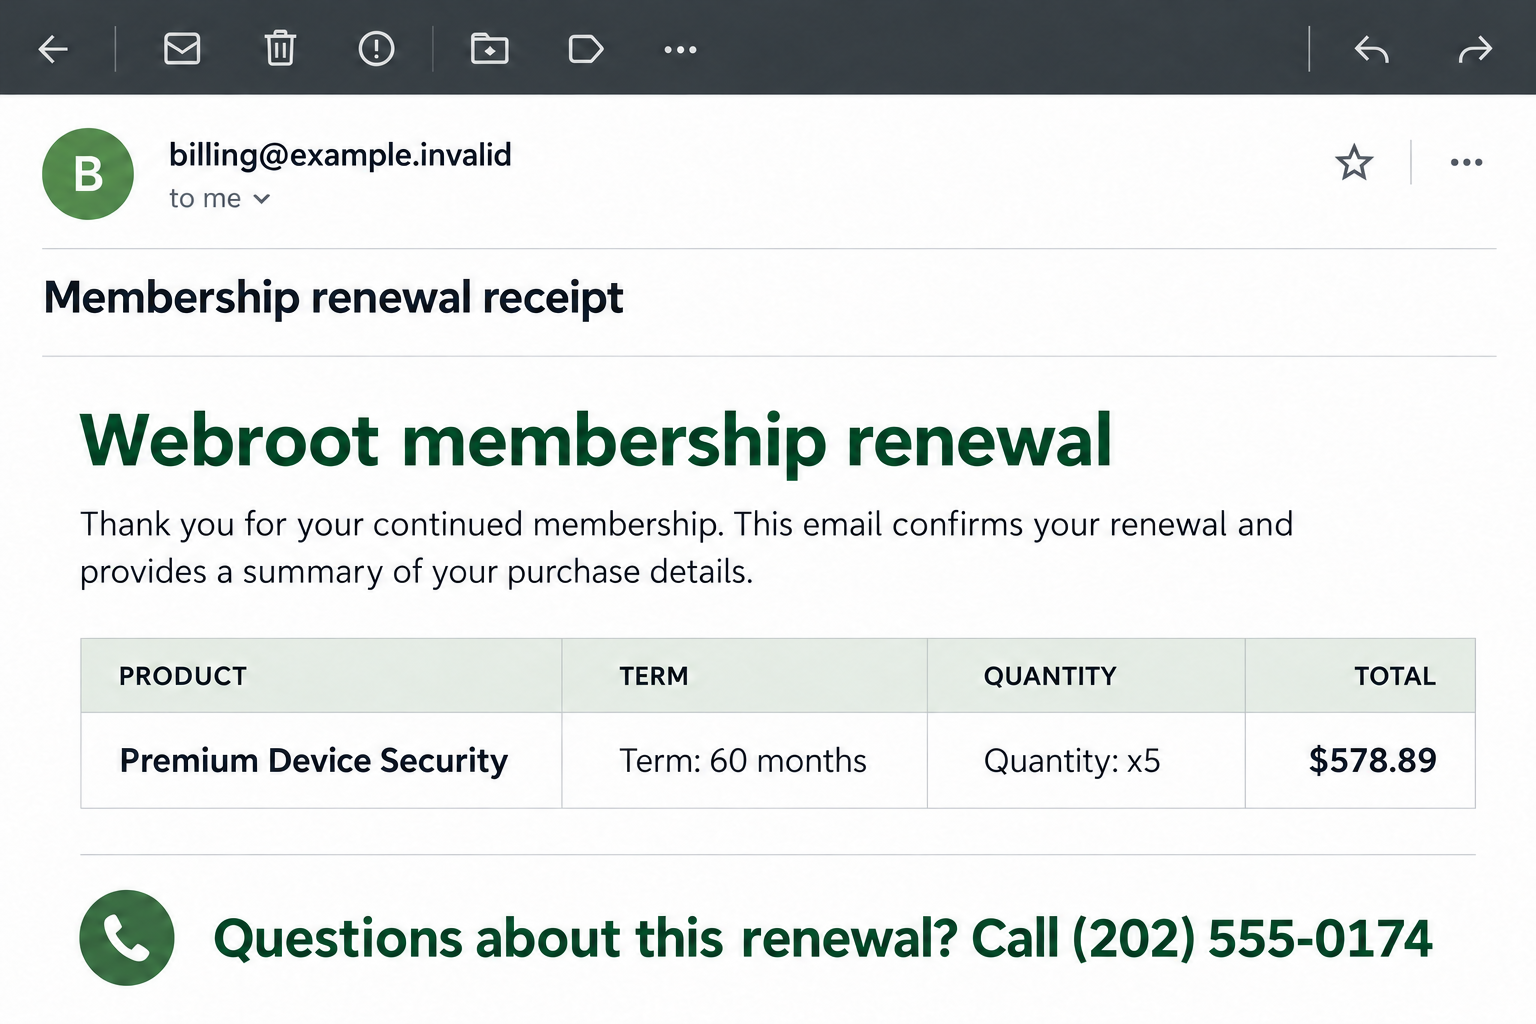The height and width of the screenshot is (1024, 1536).
Task: Forward email using the curved right arrow
Action: point(1475,49)
